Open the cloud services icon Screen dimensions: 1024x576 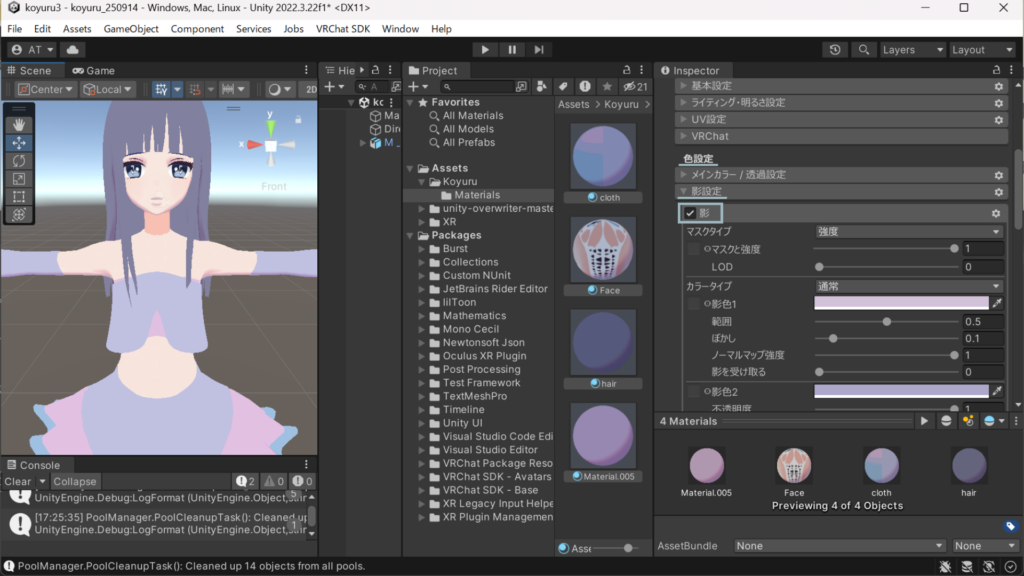(x=73, y=50)
